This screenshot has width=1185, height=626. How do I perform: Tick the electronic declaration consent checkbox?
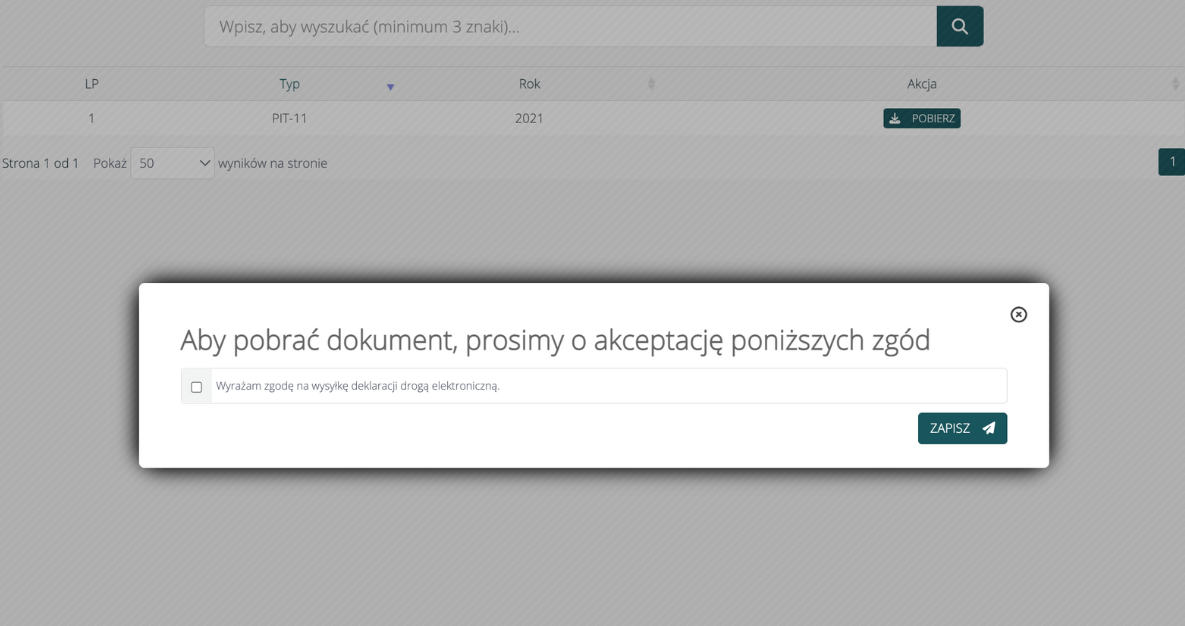tap(196, 387)
